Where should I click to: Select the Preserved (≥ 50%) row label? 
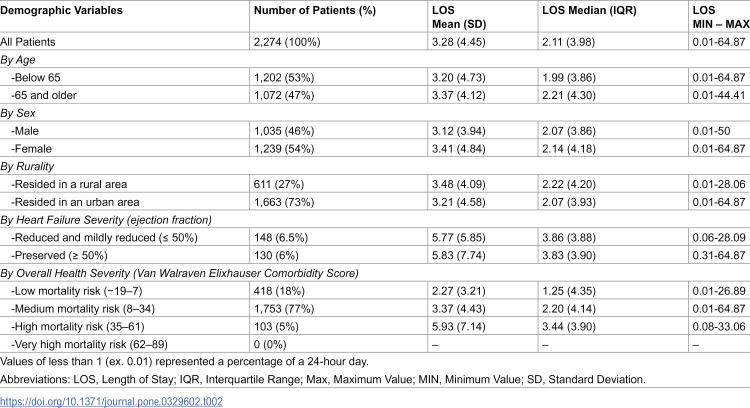point(60,255)
